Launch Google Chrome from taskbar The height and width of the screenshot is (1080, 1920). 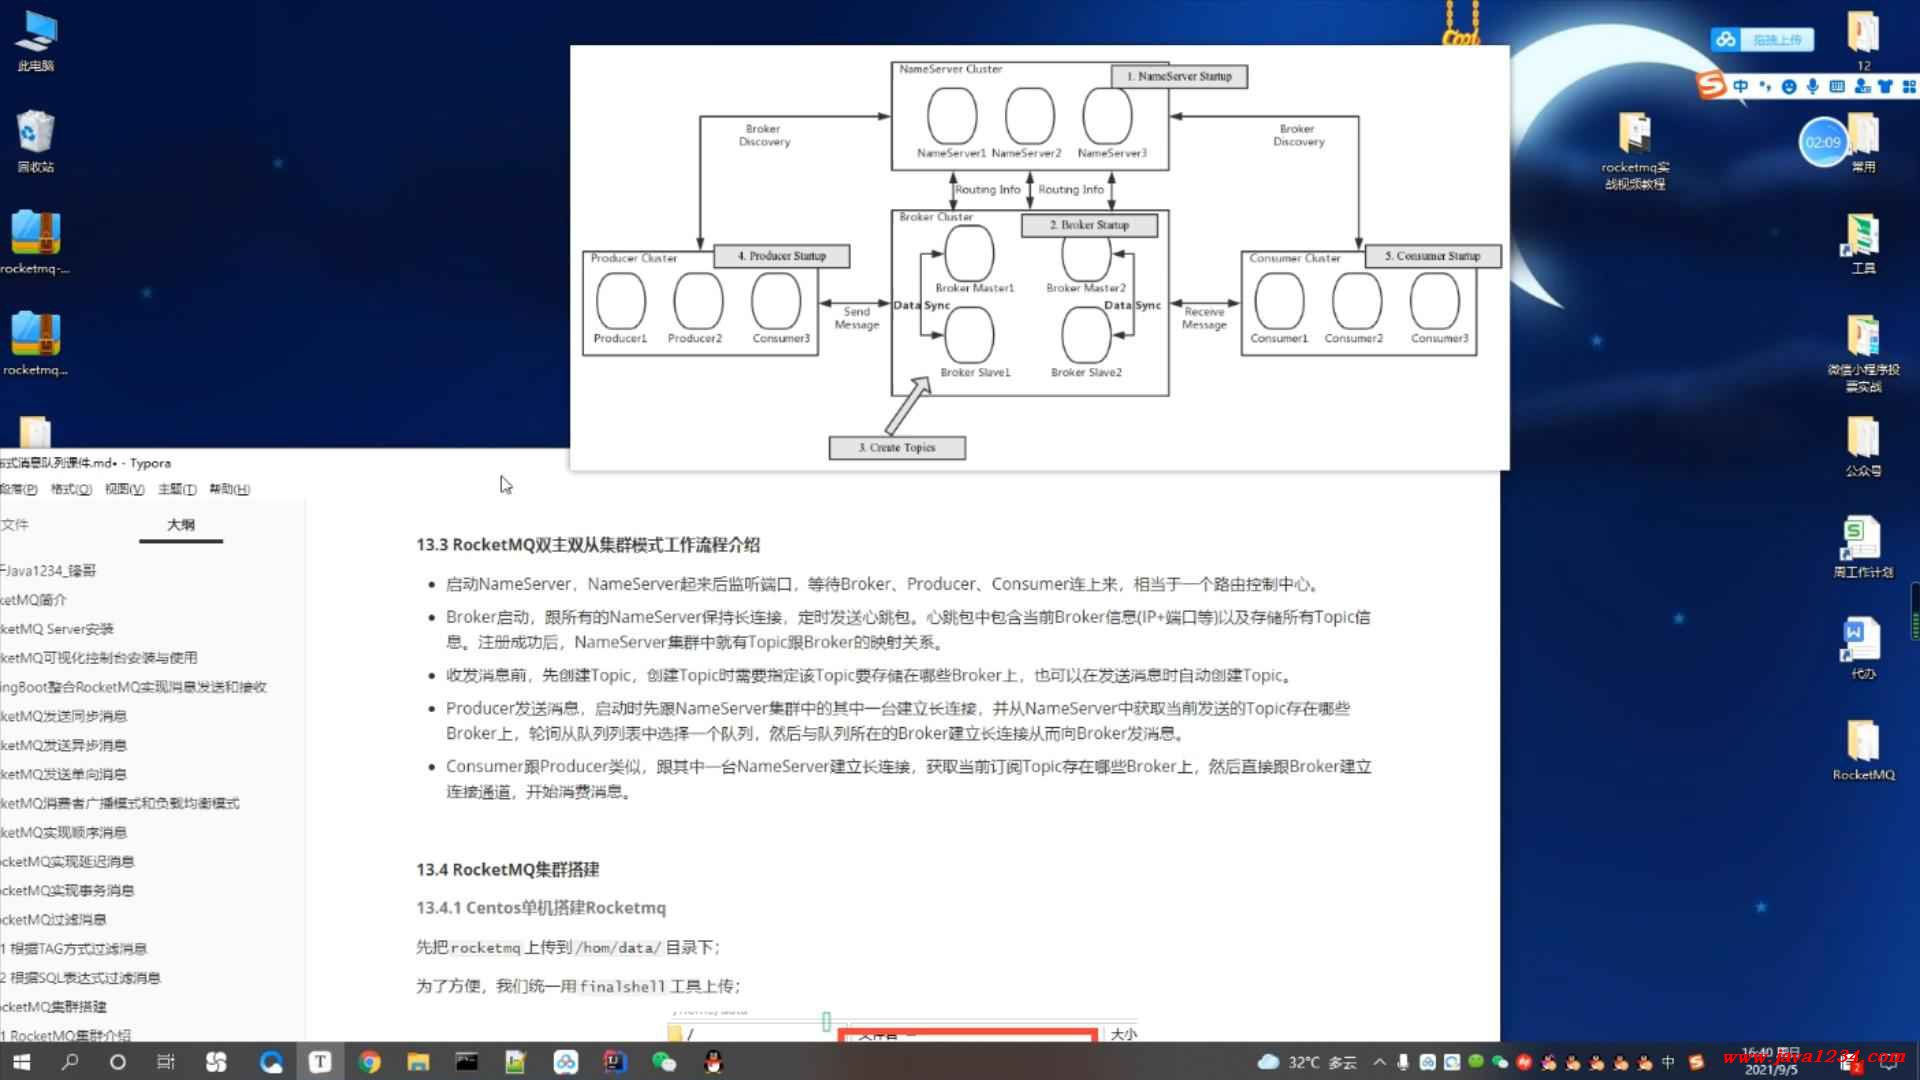point(369,1062)
